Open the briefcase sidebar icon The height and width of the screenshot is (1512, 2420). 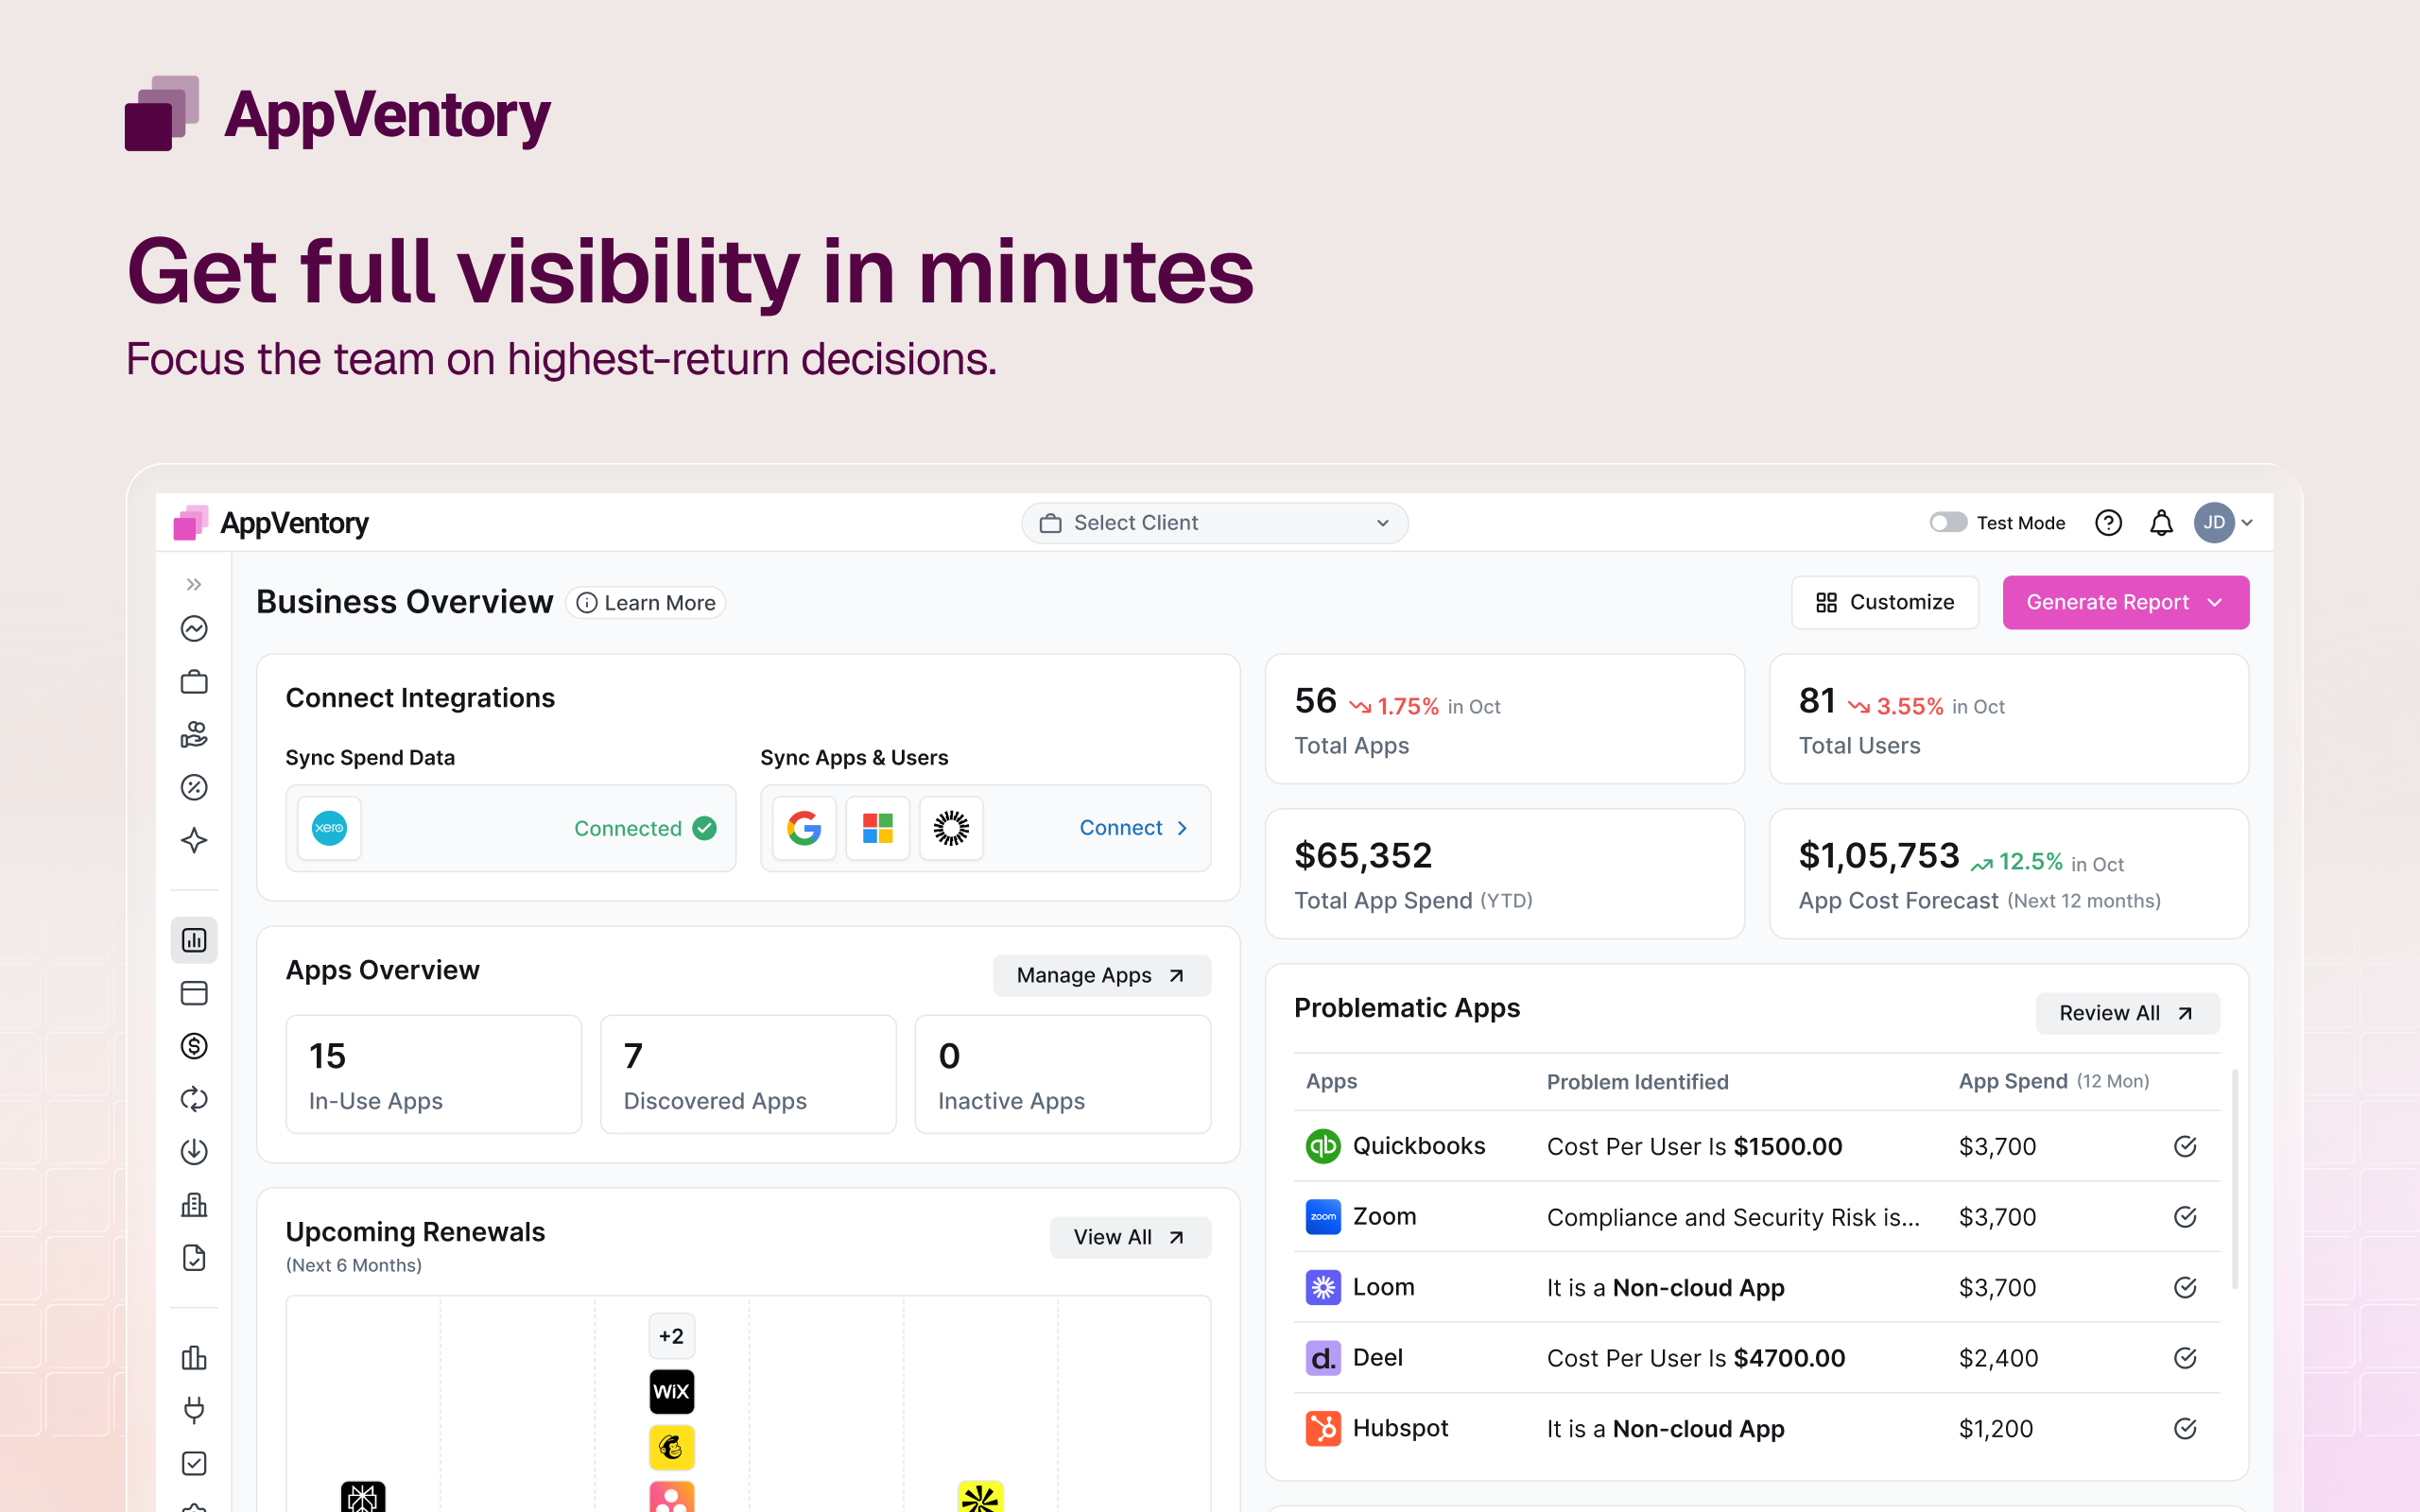(194, 682)
